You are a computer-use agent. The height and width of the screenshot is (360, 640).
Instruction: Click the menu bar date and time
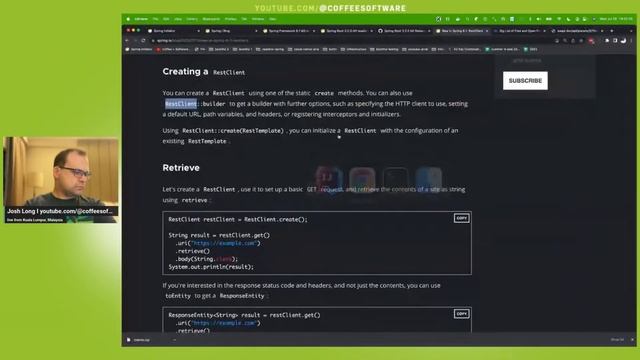[616, 19]
